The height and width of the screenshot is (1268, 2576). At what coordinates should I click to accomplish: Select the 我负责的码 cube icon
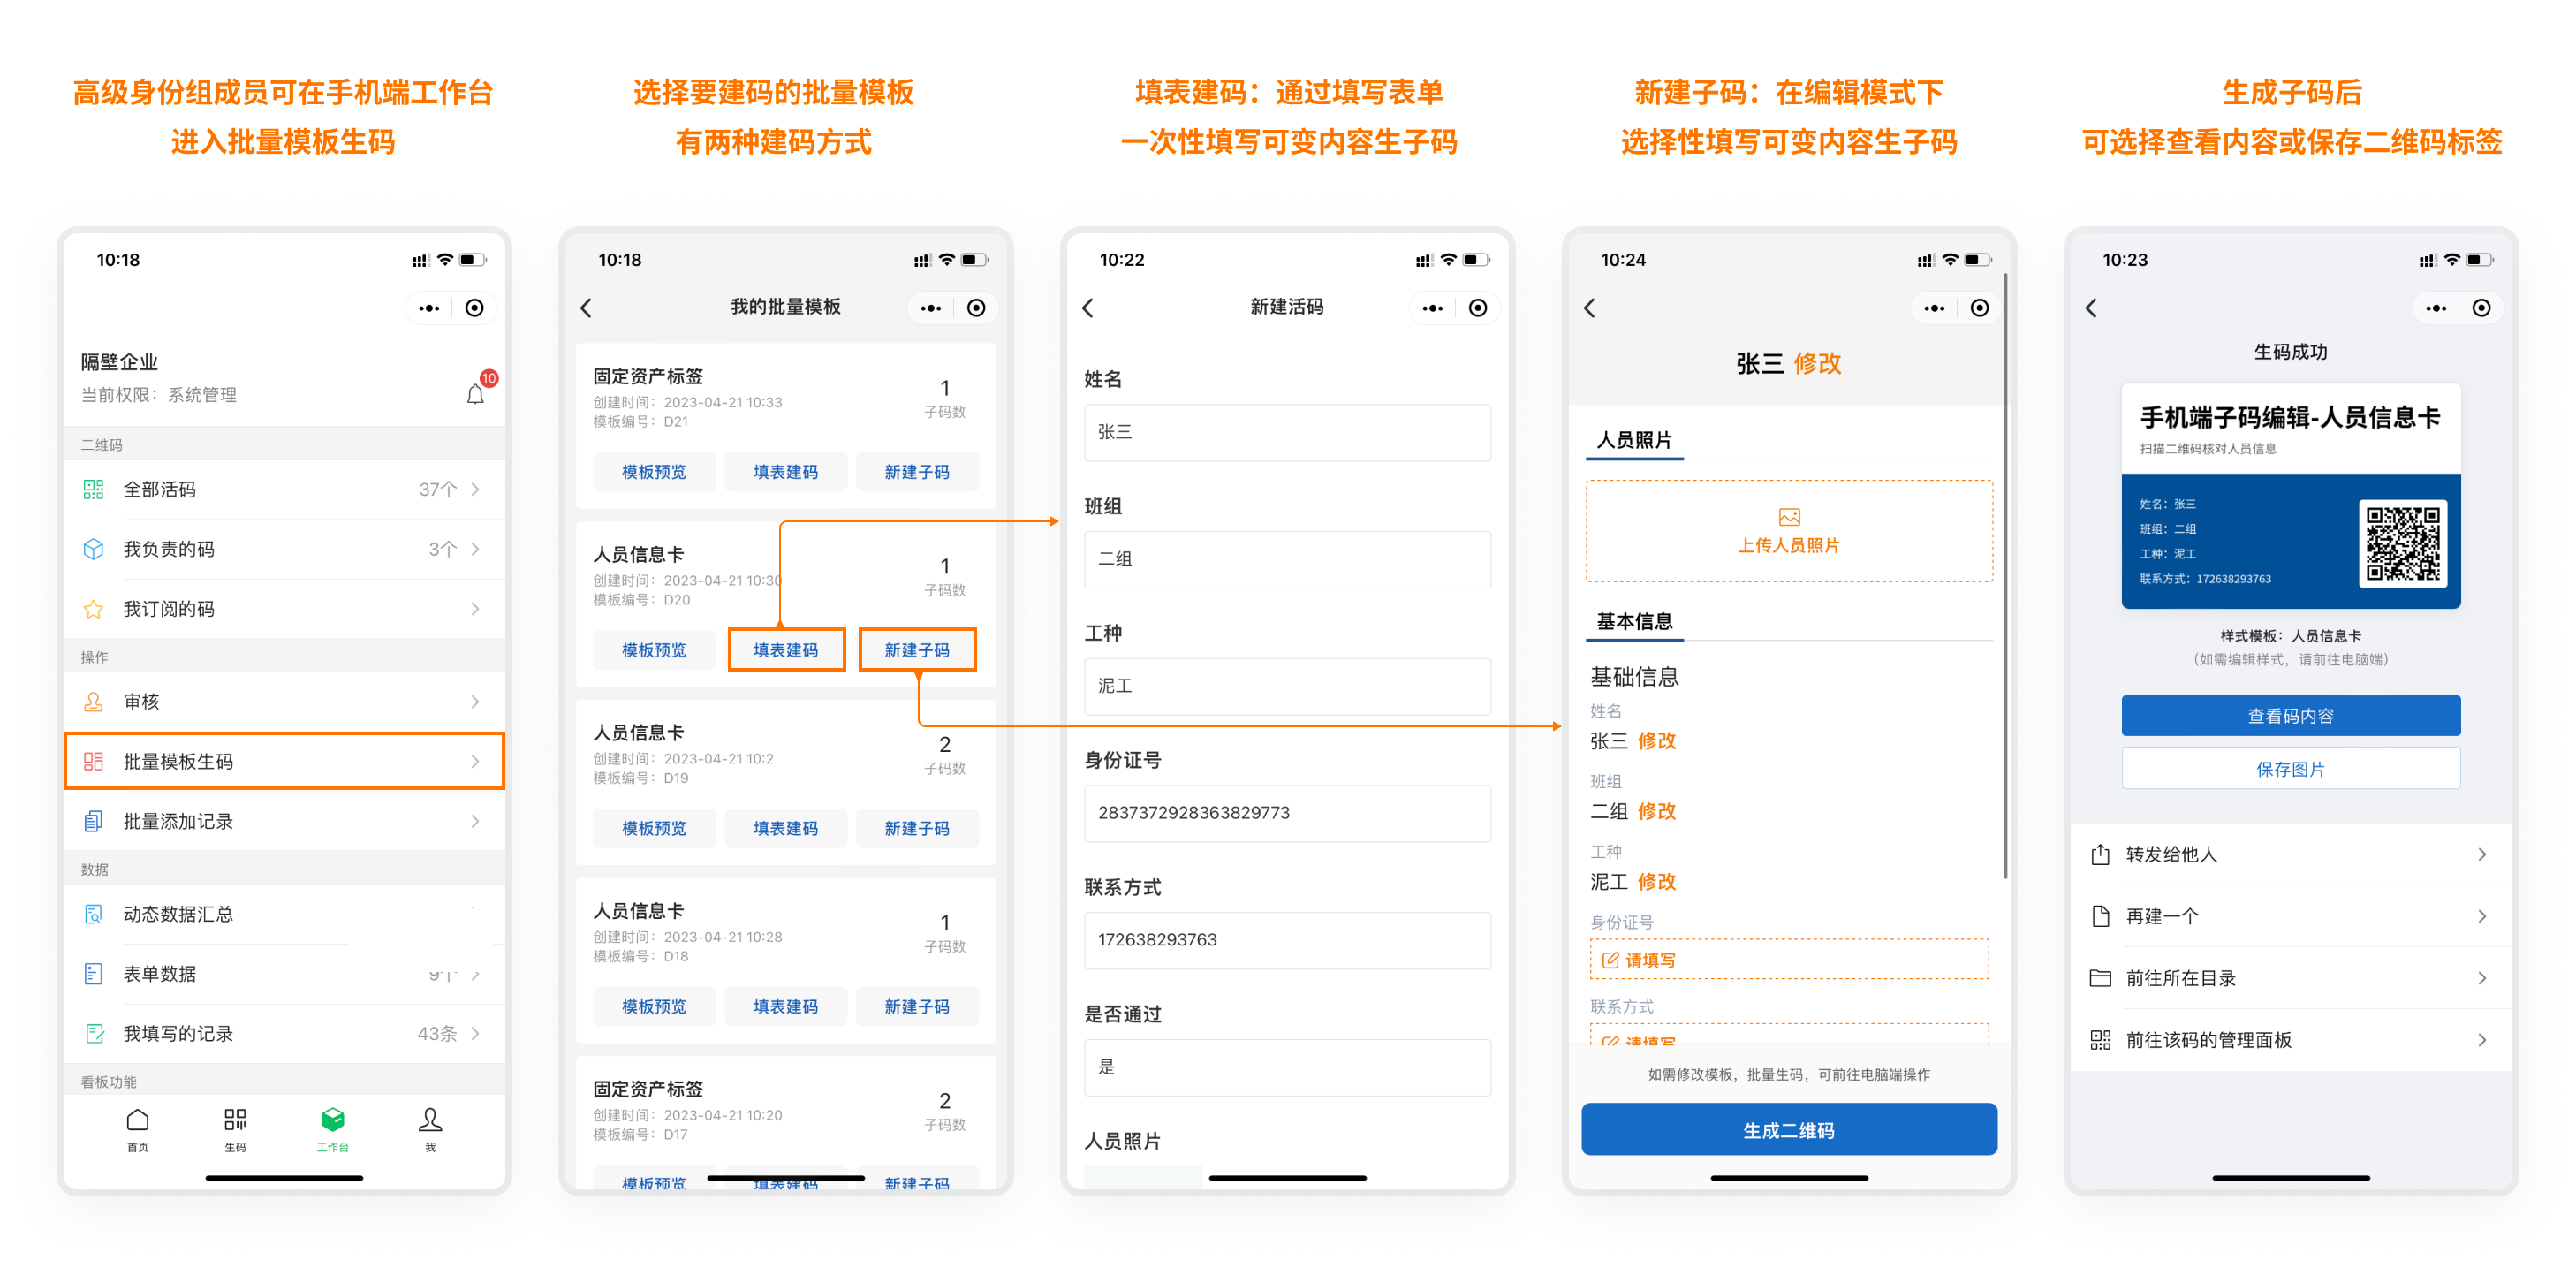(93, 549)
